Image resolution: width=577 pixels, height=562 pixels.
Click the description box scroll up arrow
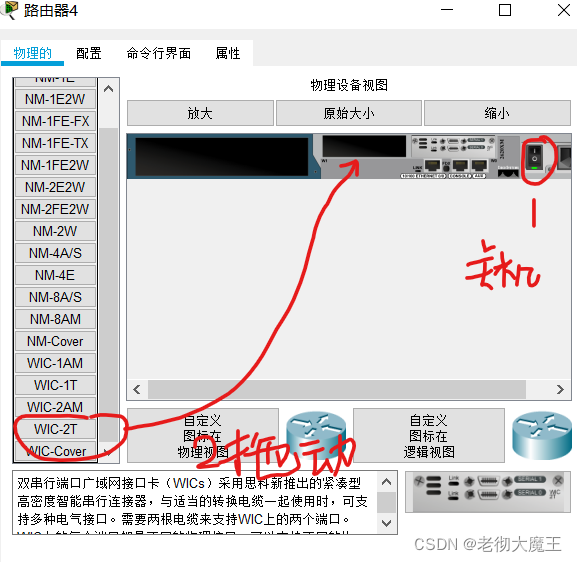(387, 482)
